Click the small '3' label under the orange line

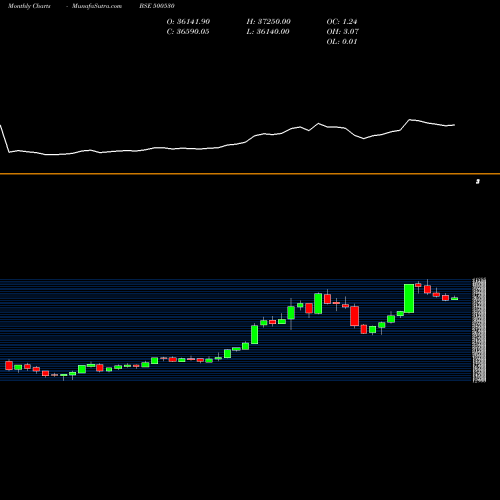(478, 182)
